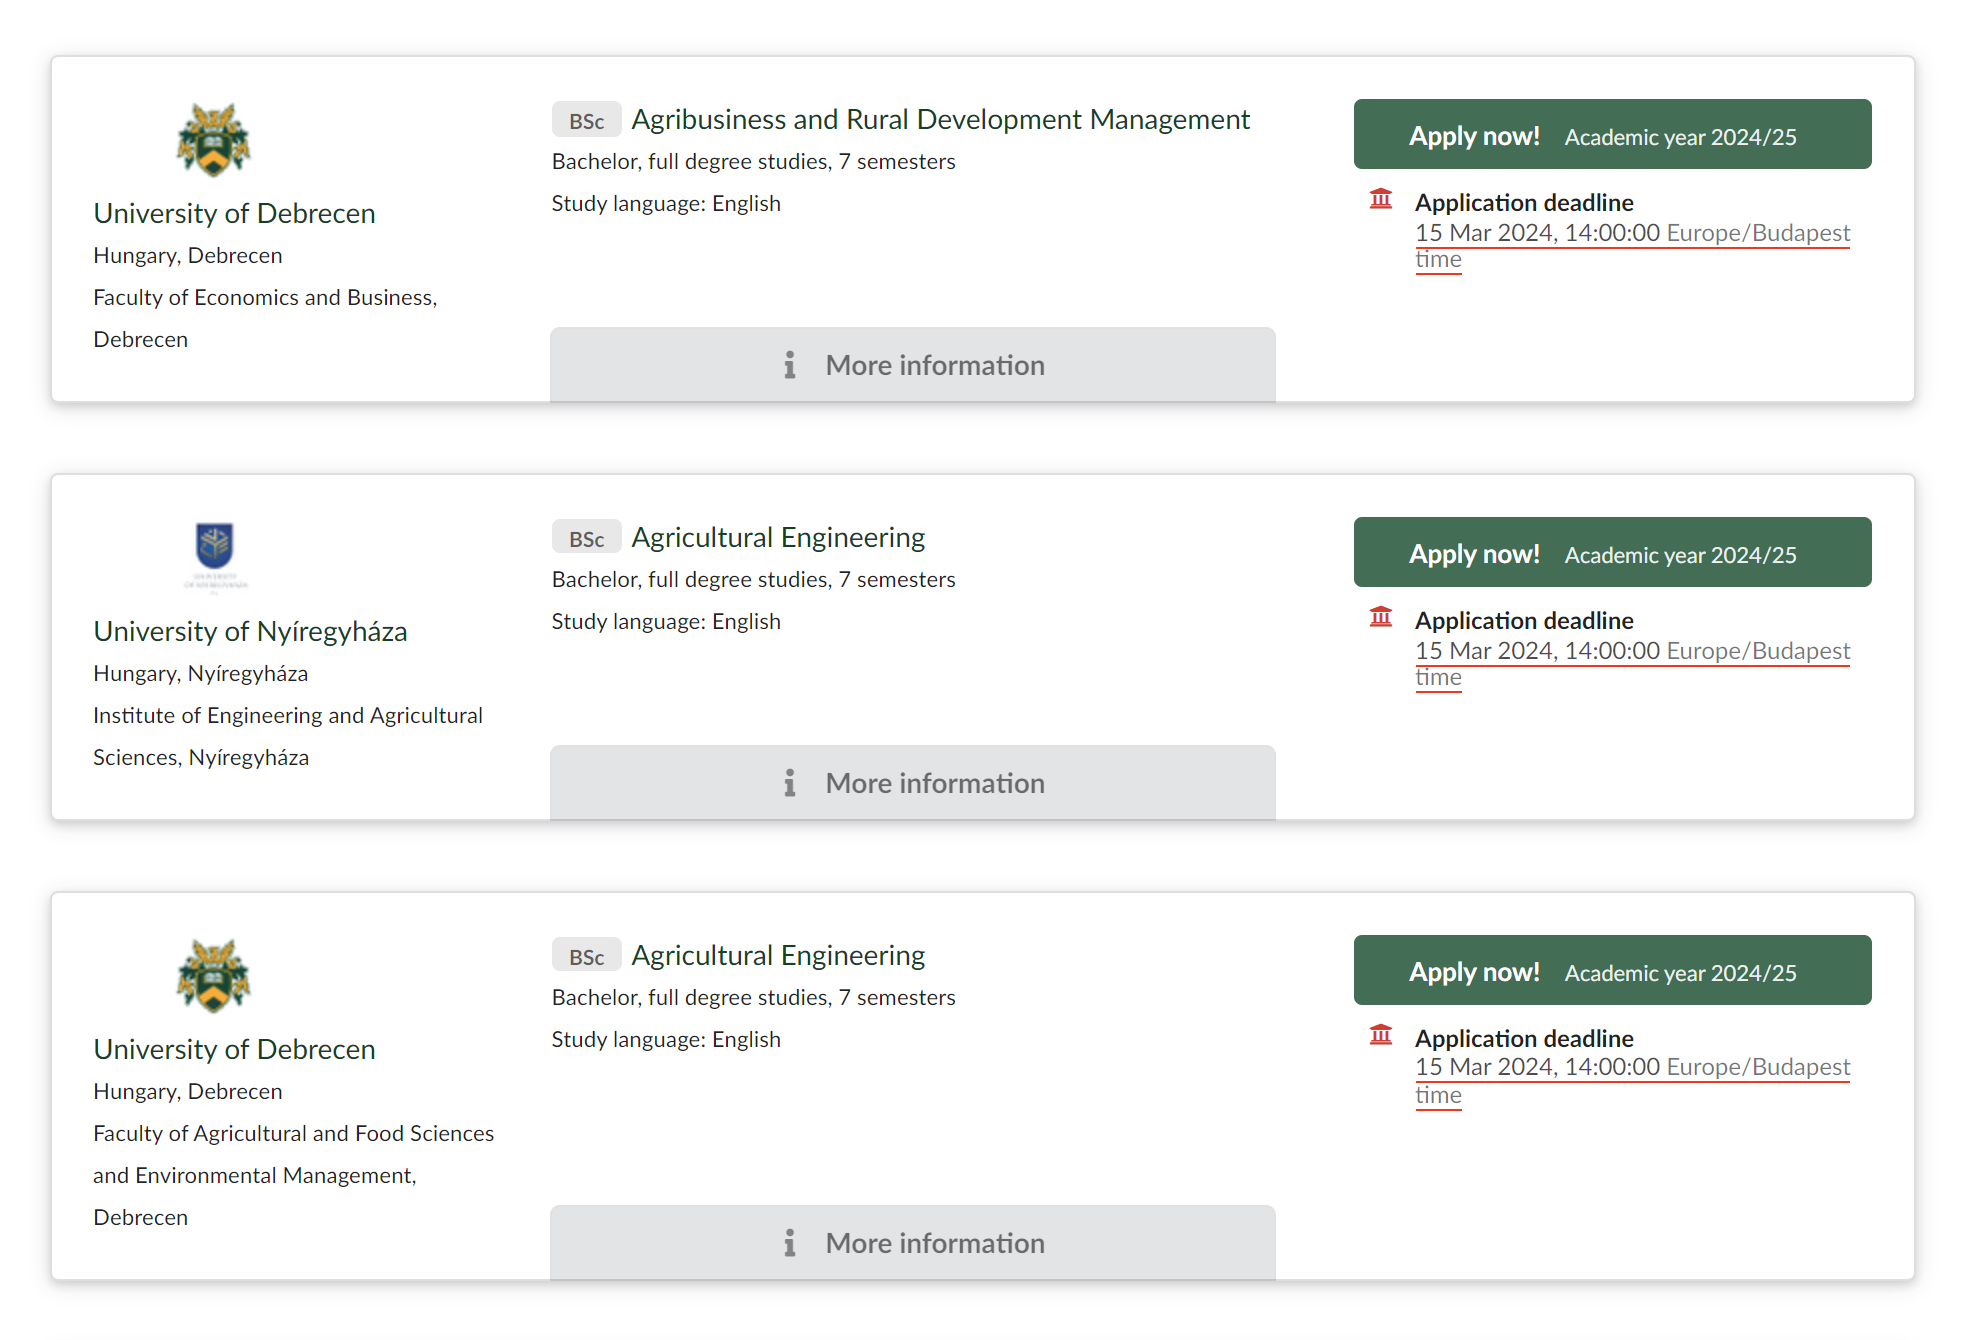Screen dimensions: 1966x1340
Task: Click 'Faculty of Economics and Business, Debrecen' text
Action: point(265,318)
